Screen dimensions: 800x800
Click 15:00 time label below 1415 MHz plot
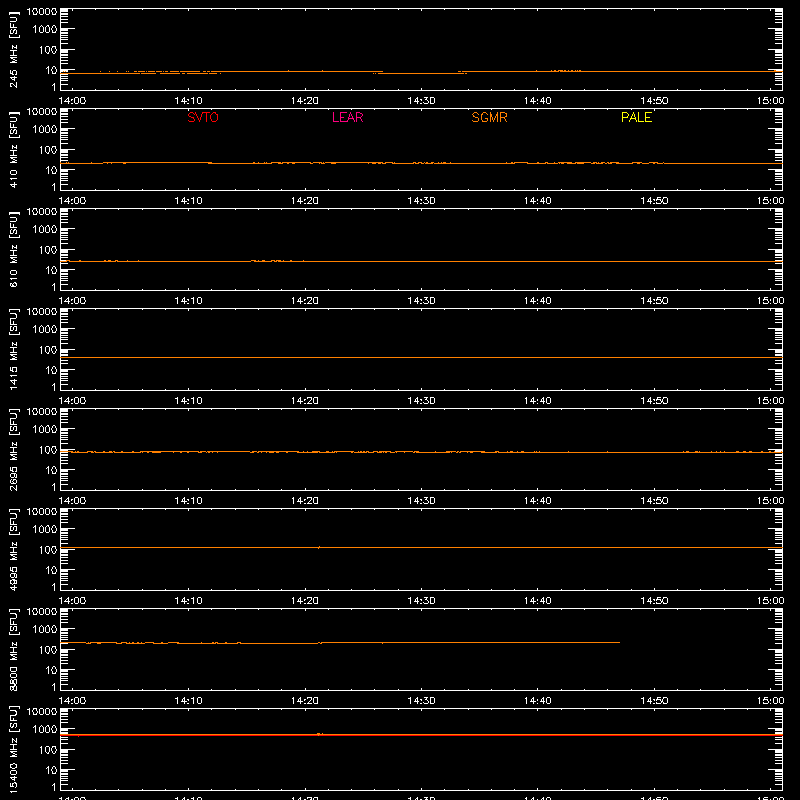770,401
